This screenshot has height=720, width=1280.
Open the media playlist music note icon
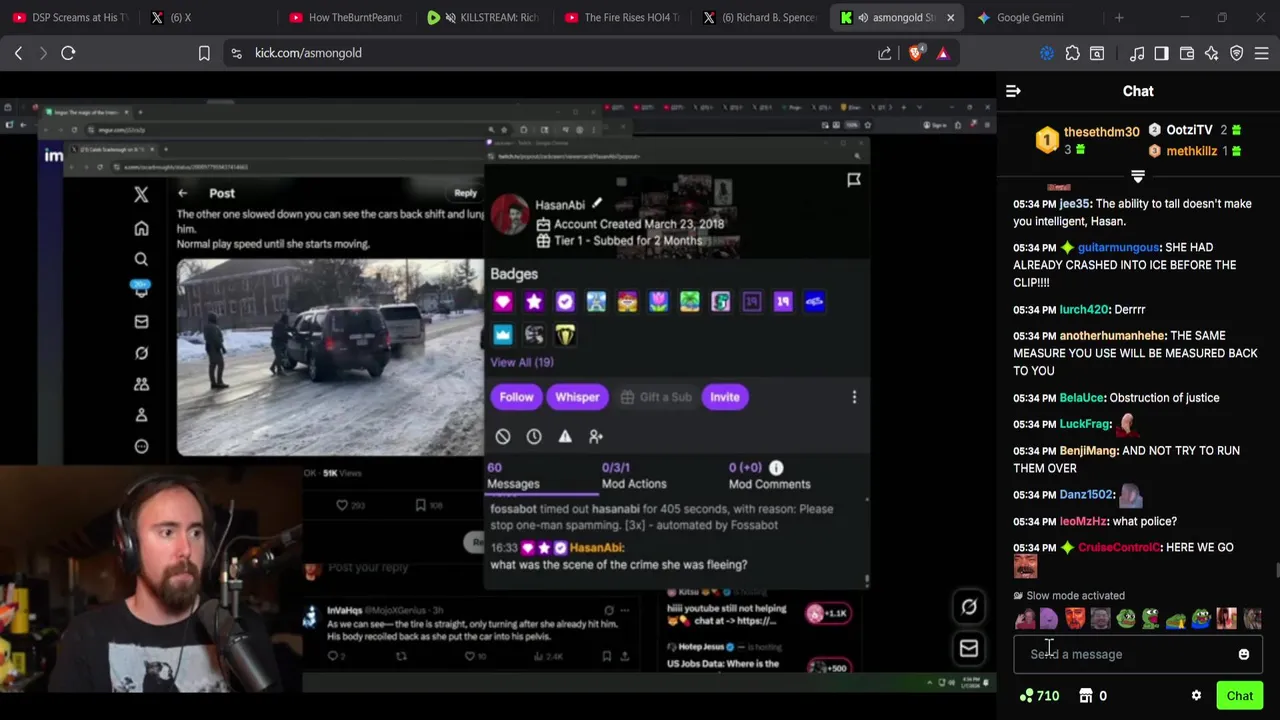(1137, 53)
